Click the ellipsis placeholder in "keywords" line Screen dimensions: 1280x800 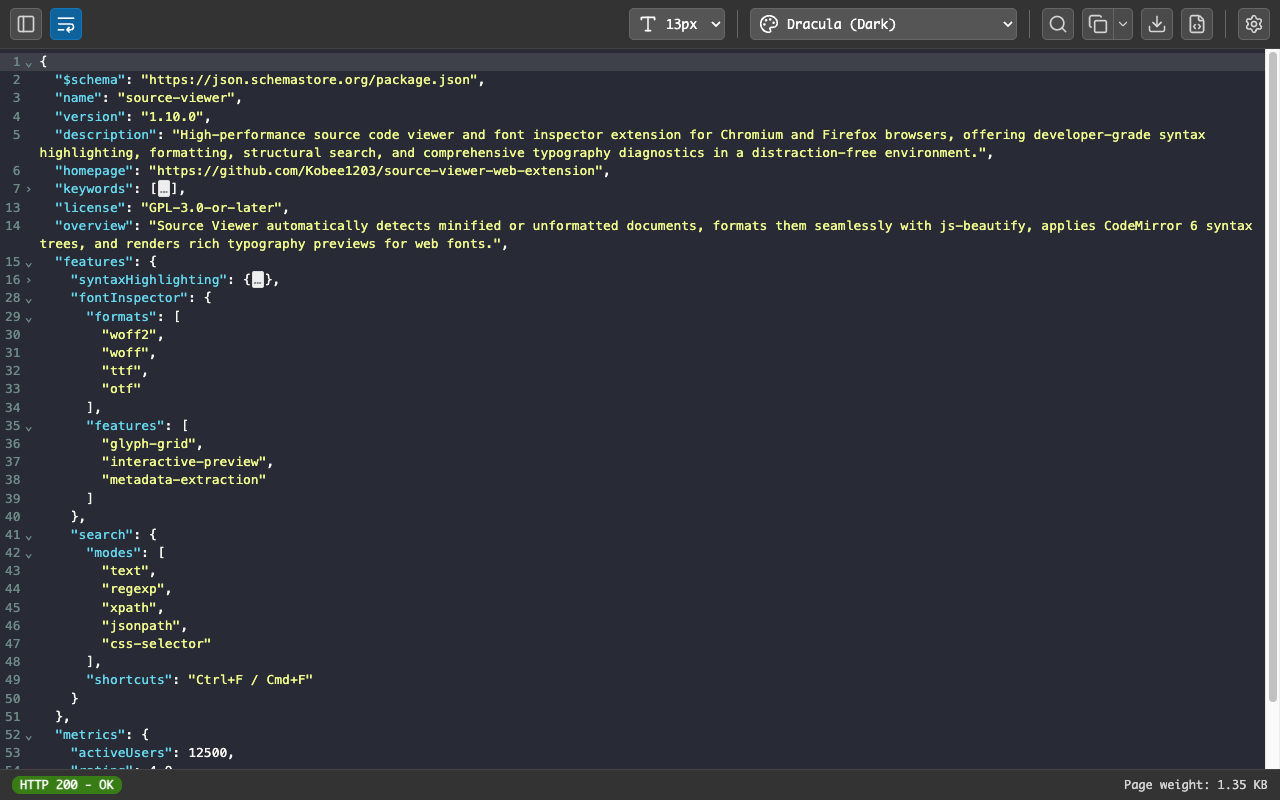click(x=164, y=189)
